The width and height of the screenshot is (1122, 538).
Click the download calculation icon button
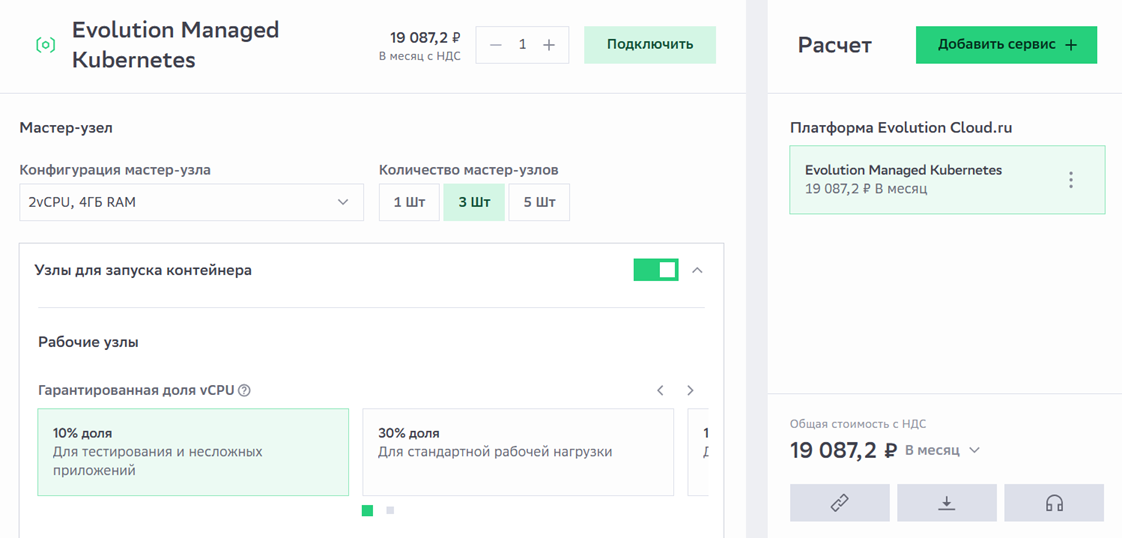click(x=947, y=503)
